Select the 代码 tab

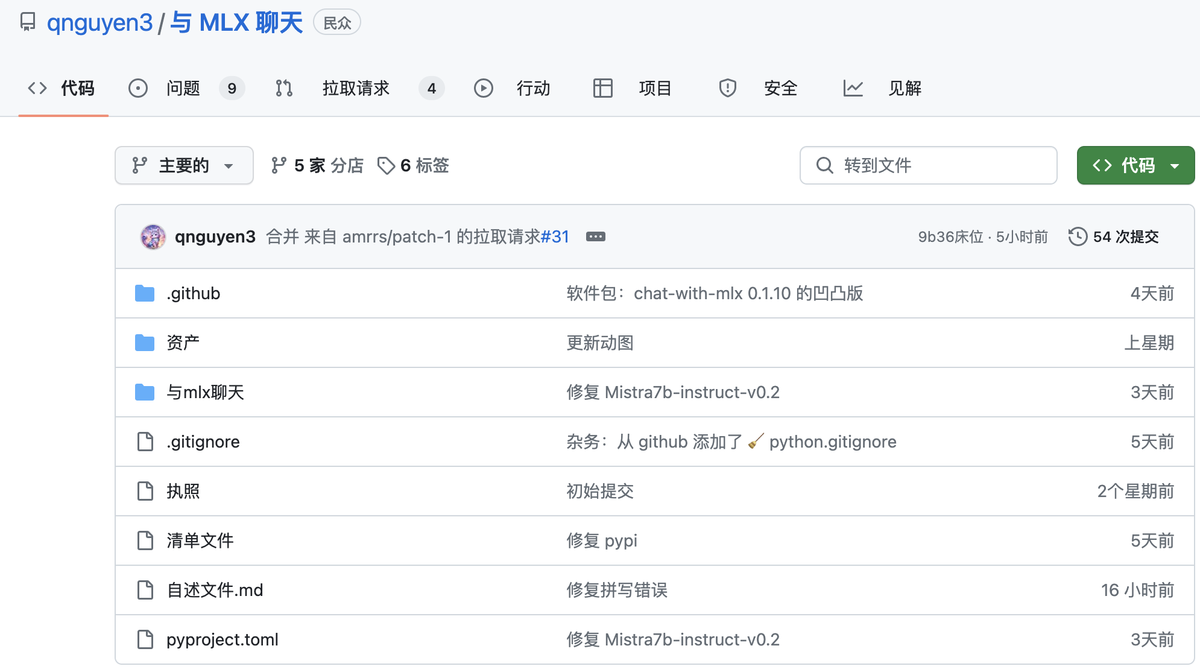[62, 88]
